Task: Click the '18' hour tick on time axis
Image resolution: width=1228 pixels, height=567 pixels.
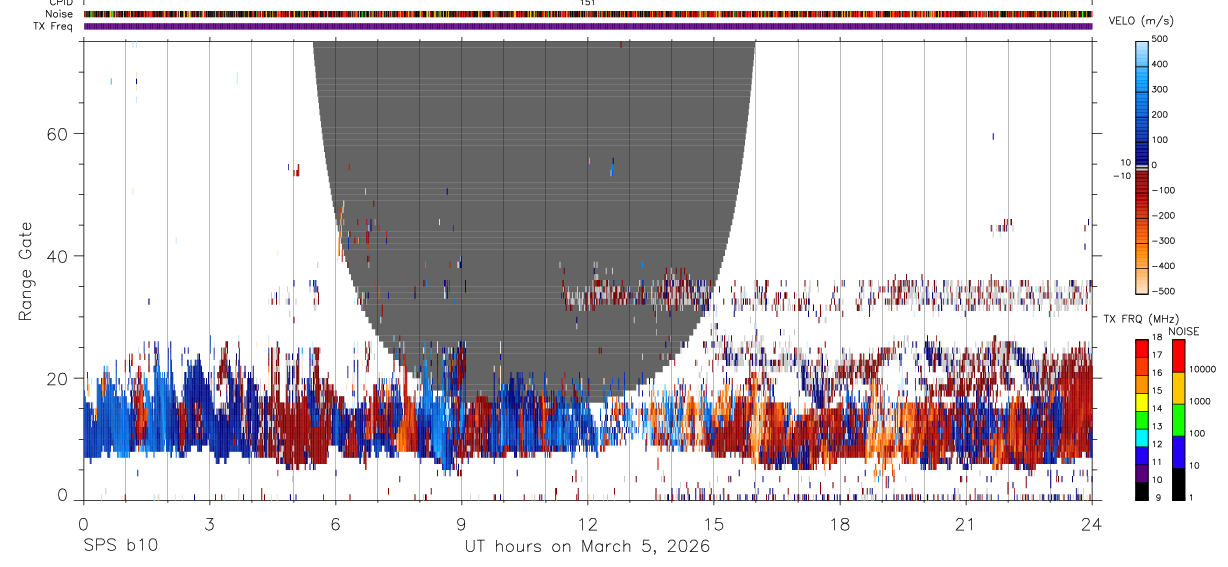Action: [840, 524]
